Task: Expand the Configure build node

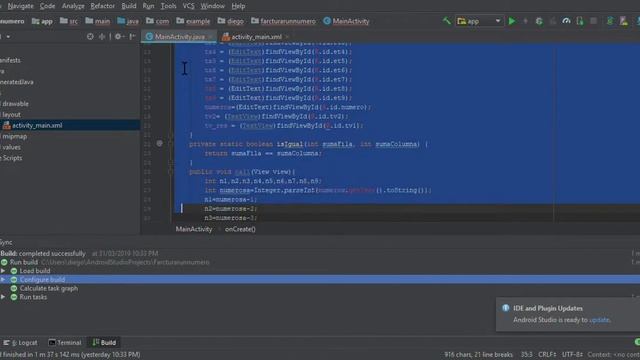Action: (x=3, y=280)
